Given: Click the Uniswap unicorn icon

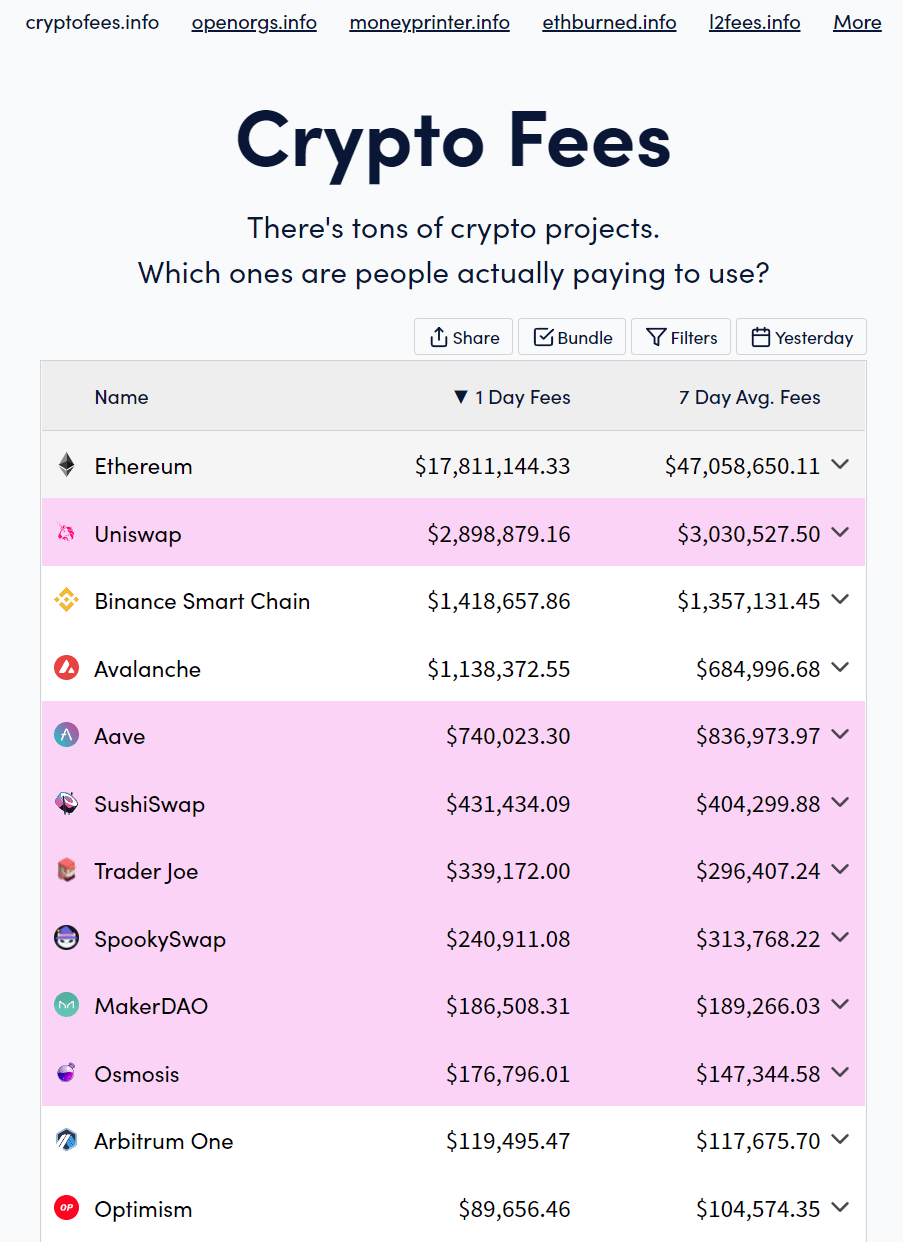Looking at the screenshot, I should (x=66, y=534).
